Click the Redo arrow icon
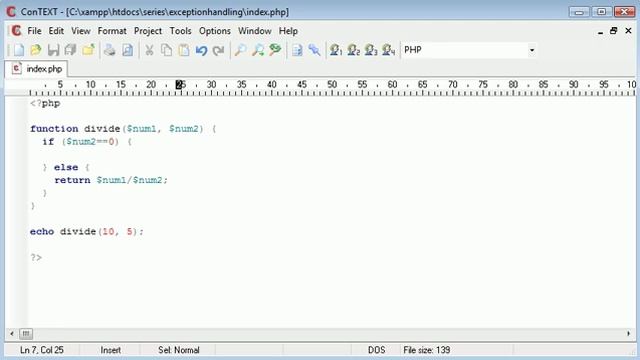The image size is (640, 360). click(219, 50)
